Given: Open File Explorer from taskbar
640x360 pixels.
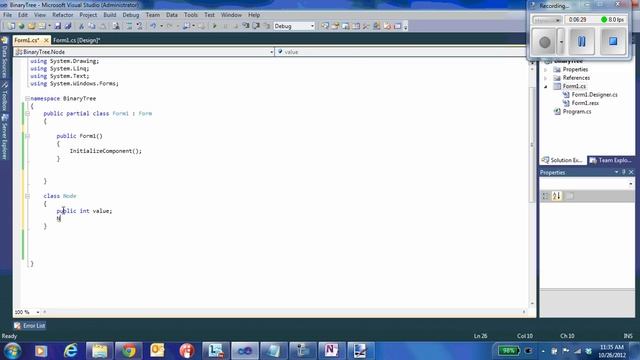Looking at the screenshot, I should [100, 351].
